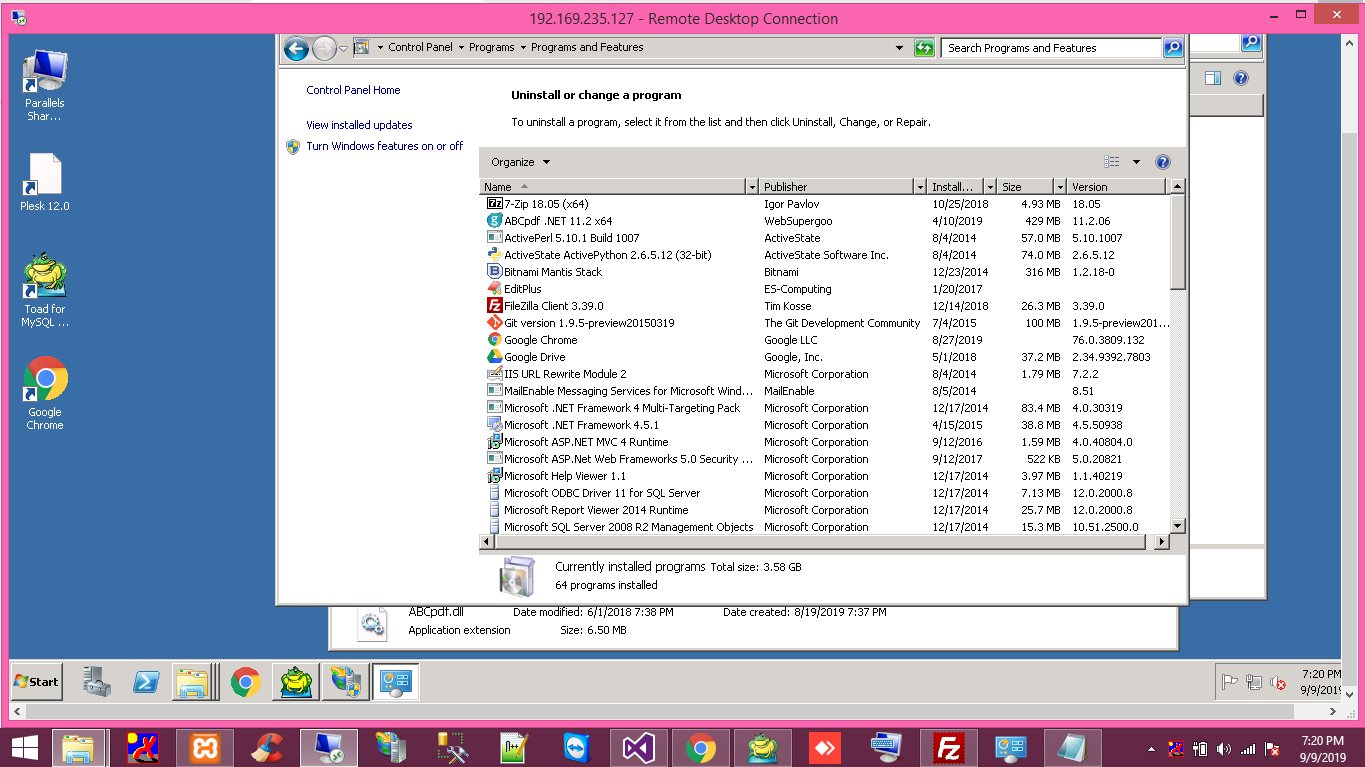Select the Google Drive program row
The image size is (1365, 767).
click(824, 357)
